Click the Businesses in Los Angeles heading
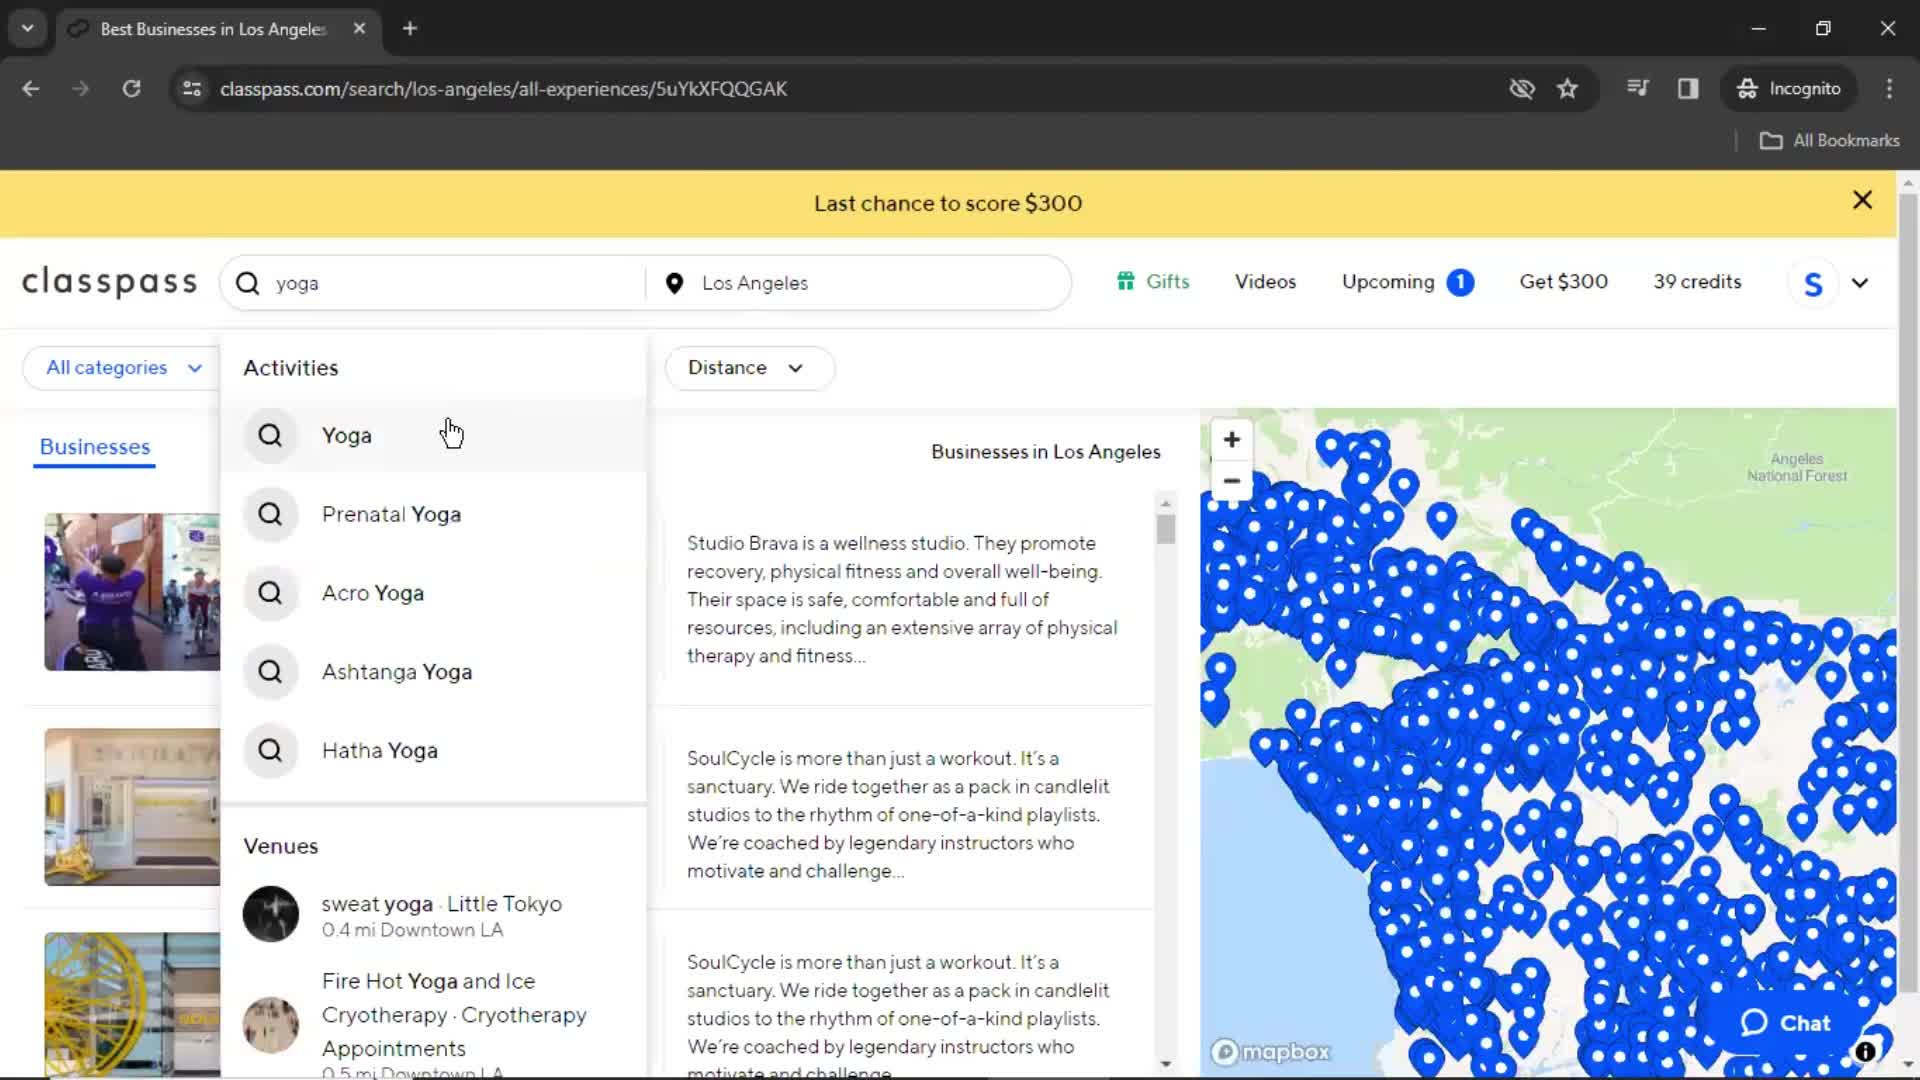The width and height of the screenshot is (1920, 1080). [x=1046, y=452]
